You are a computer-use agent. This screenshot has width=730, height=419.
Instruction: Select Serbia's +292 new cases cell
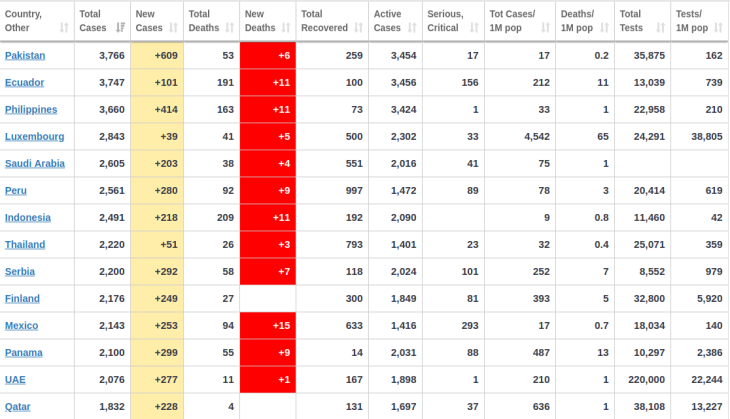coord(157,271)
